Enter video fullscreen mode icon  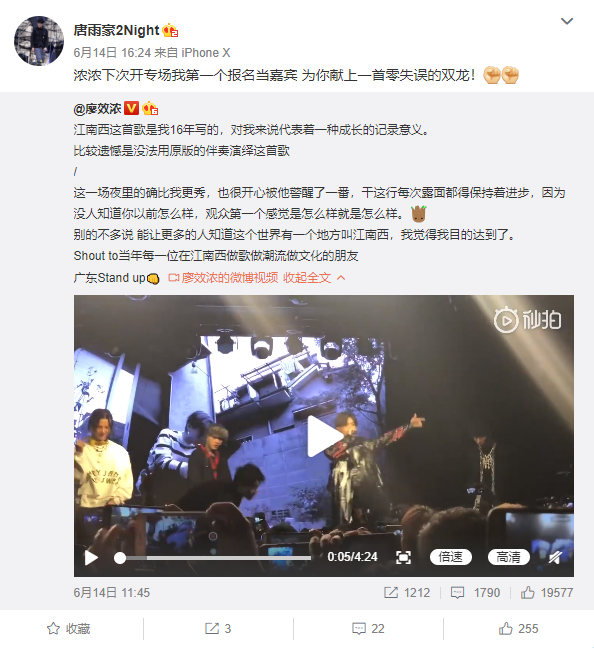[x=403, y=557]
